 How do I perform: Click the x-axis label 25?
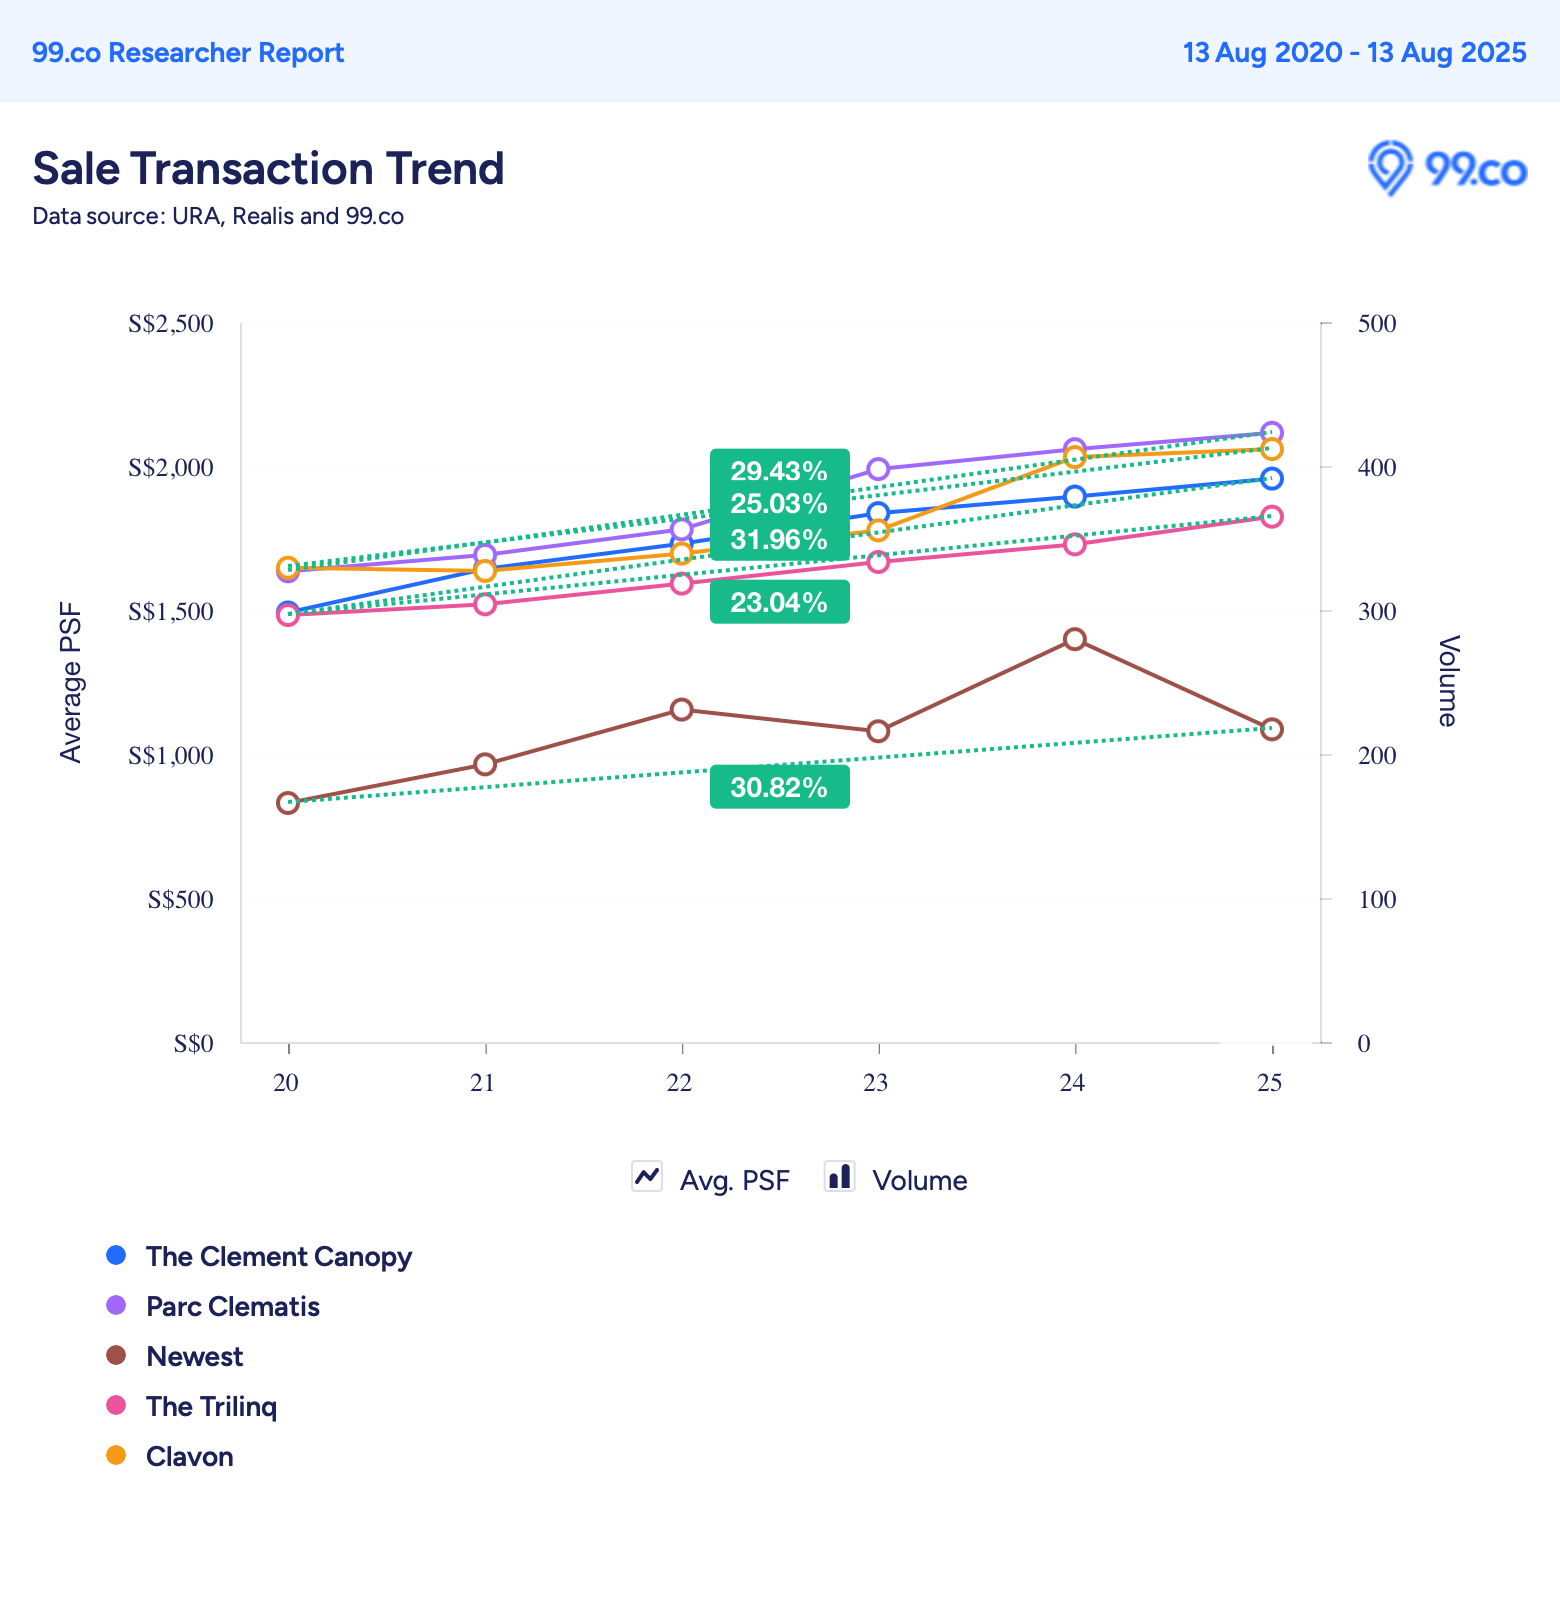tap(1270, 1083)
